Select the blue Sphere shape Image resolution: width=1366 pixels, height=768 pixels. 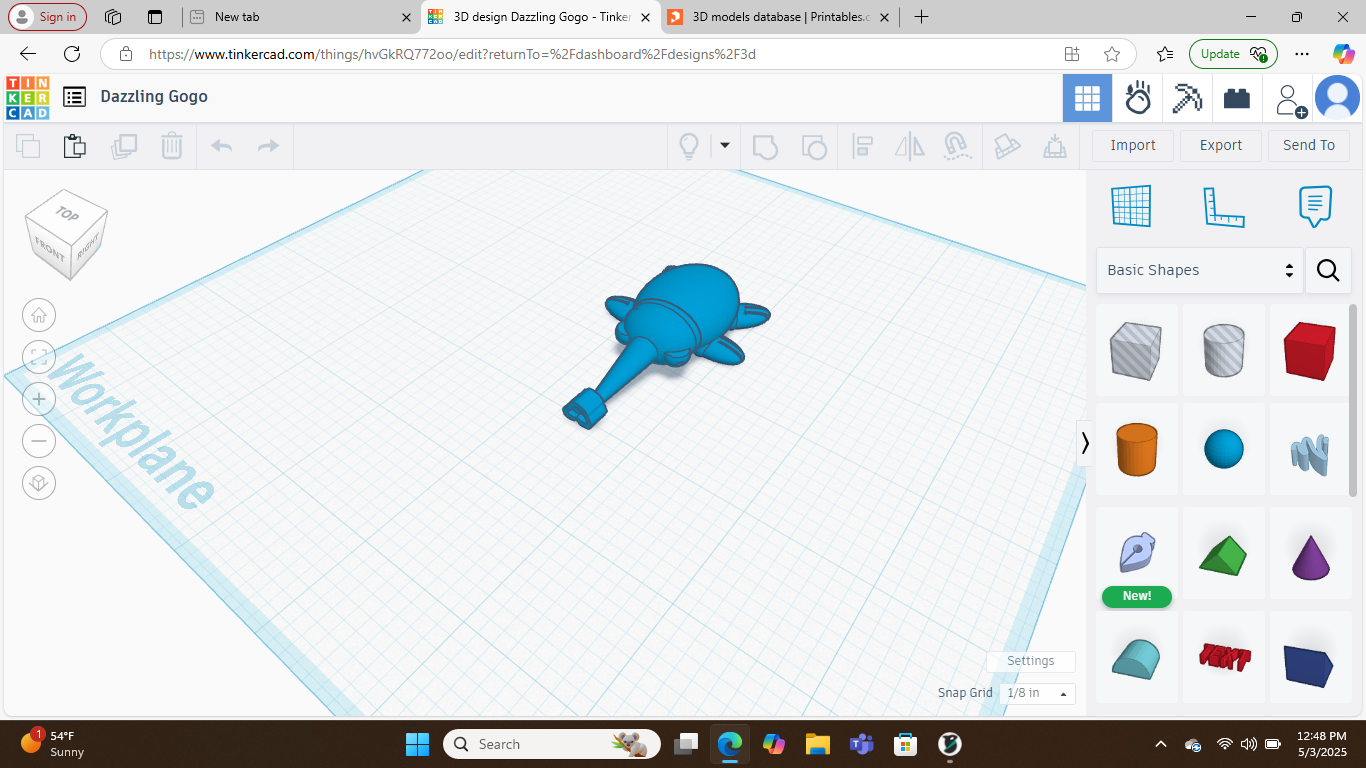(1223, 449)
